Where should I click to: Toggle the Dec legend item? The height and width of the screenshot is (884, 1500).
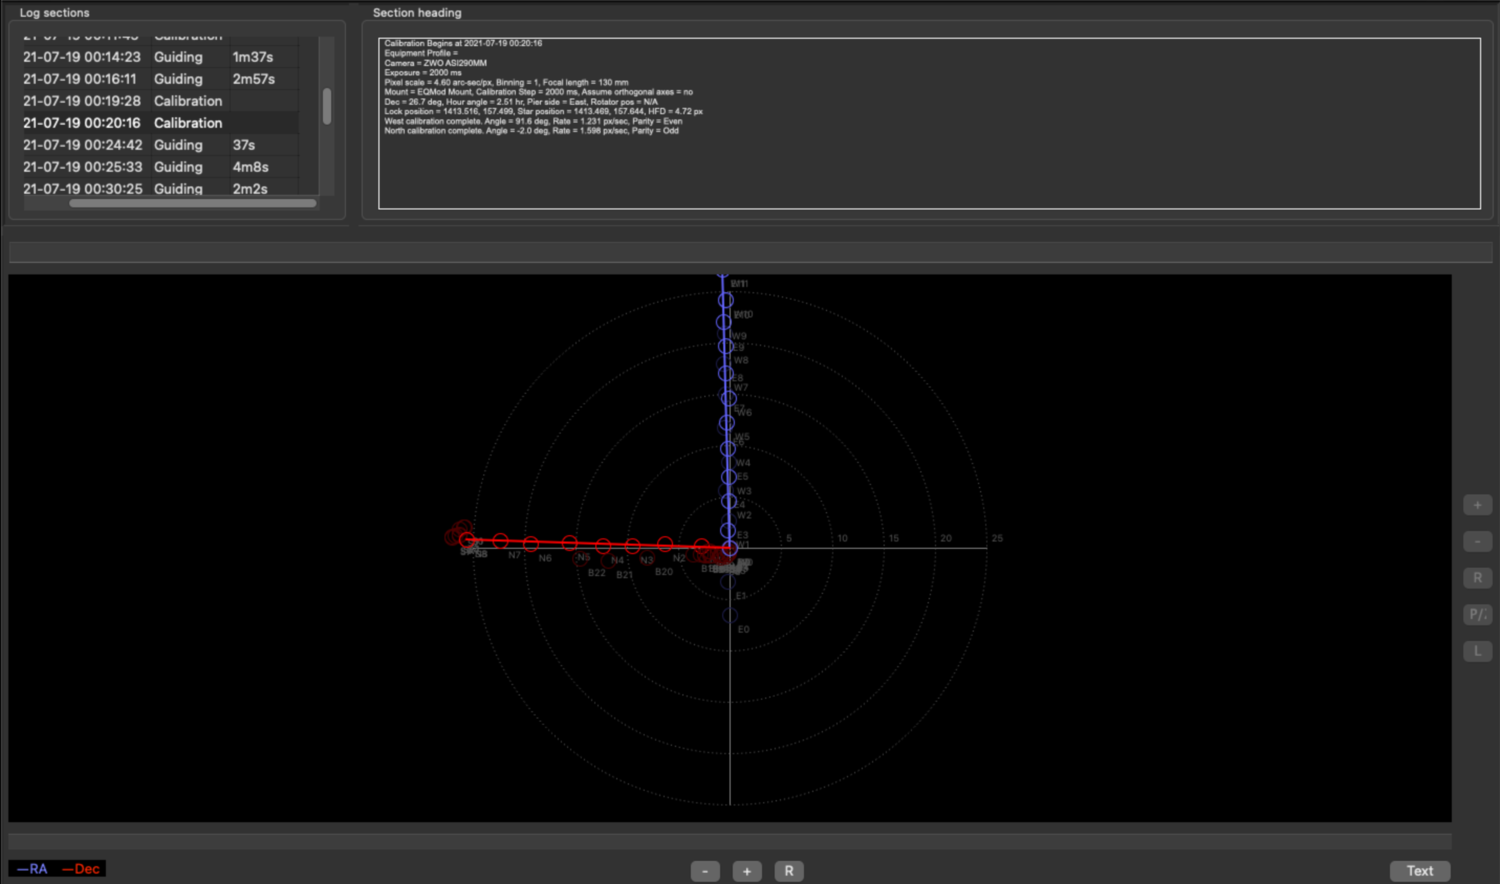point(81,869)
